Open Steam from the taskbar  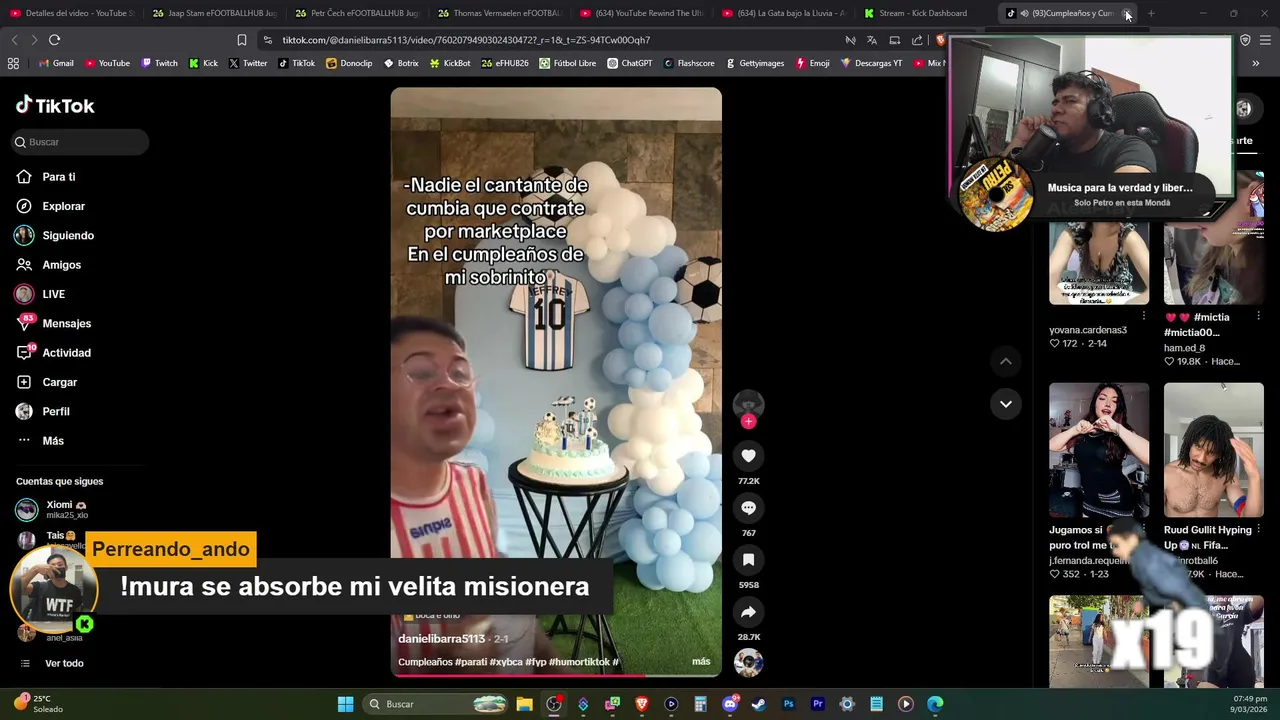[x=759, y=704]
